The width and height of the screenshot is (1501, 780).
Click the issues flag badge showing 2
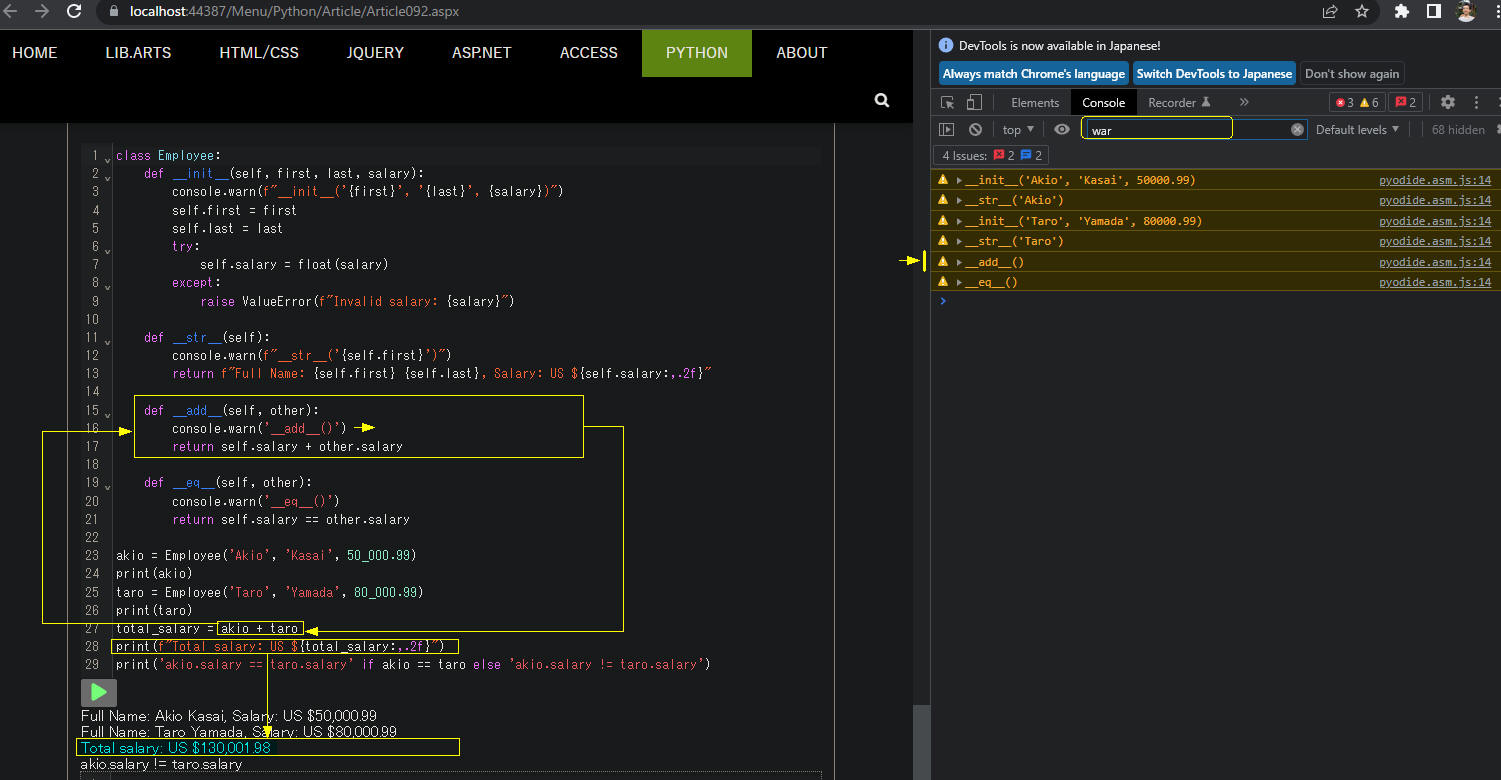[x=1406, y=102]
